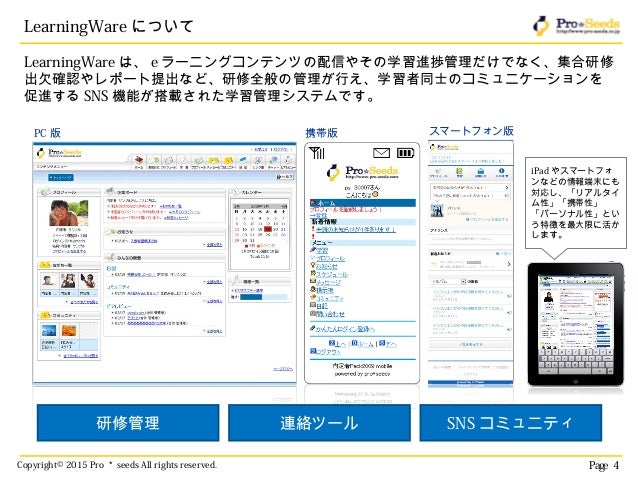Screen dimensions: 638x479
Task: Click the 連絡ツール blue box
Action: pyautogui.click(x=319, y=423)
